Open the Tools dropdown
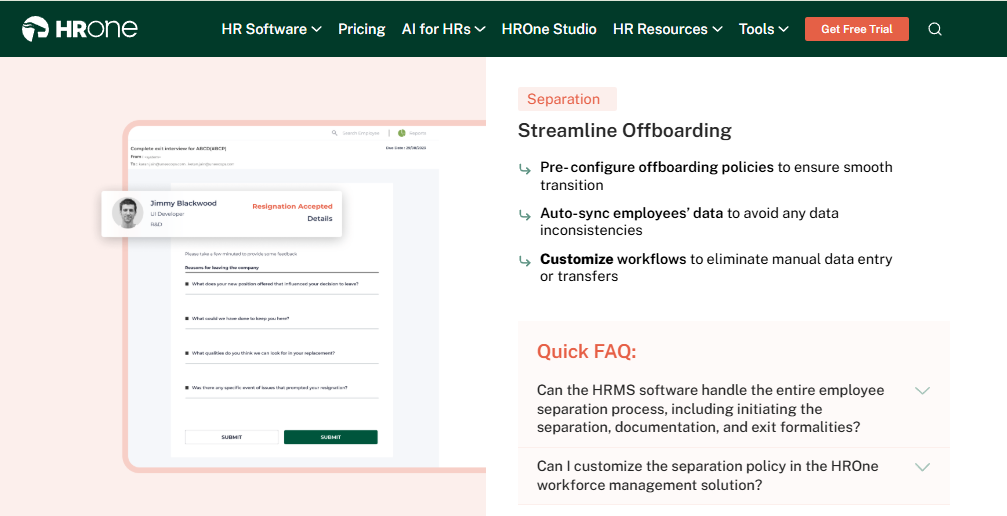 click(764, 29)
